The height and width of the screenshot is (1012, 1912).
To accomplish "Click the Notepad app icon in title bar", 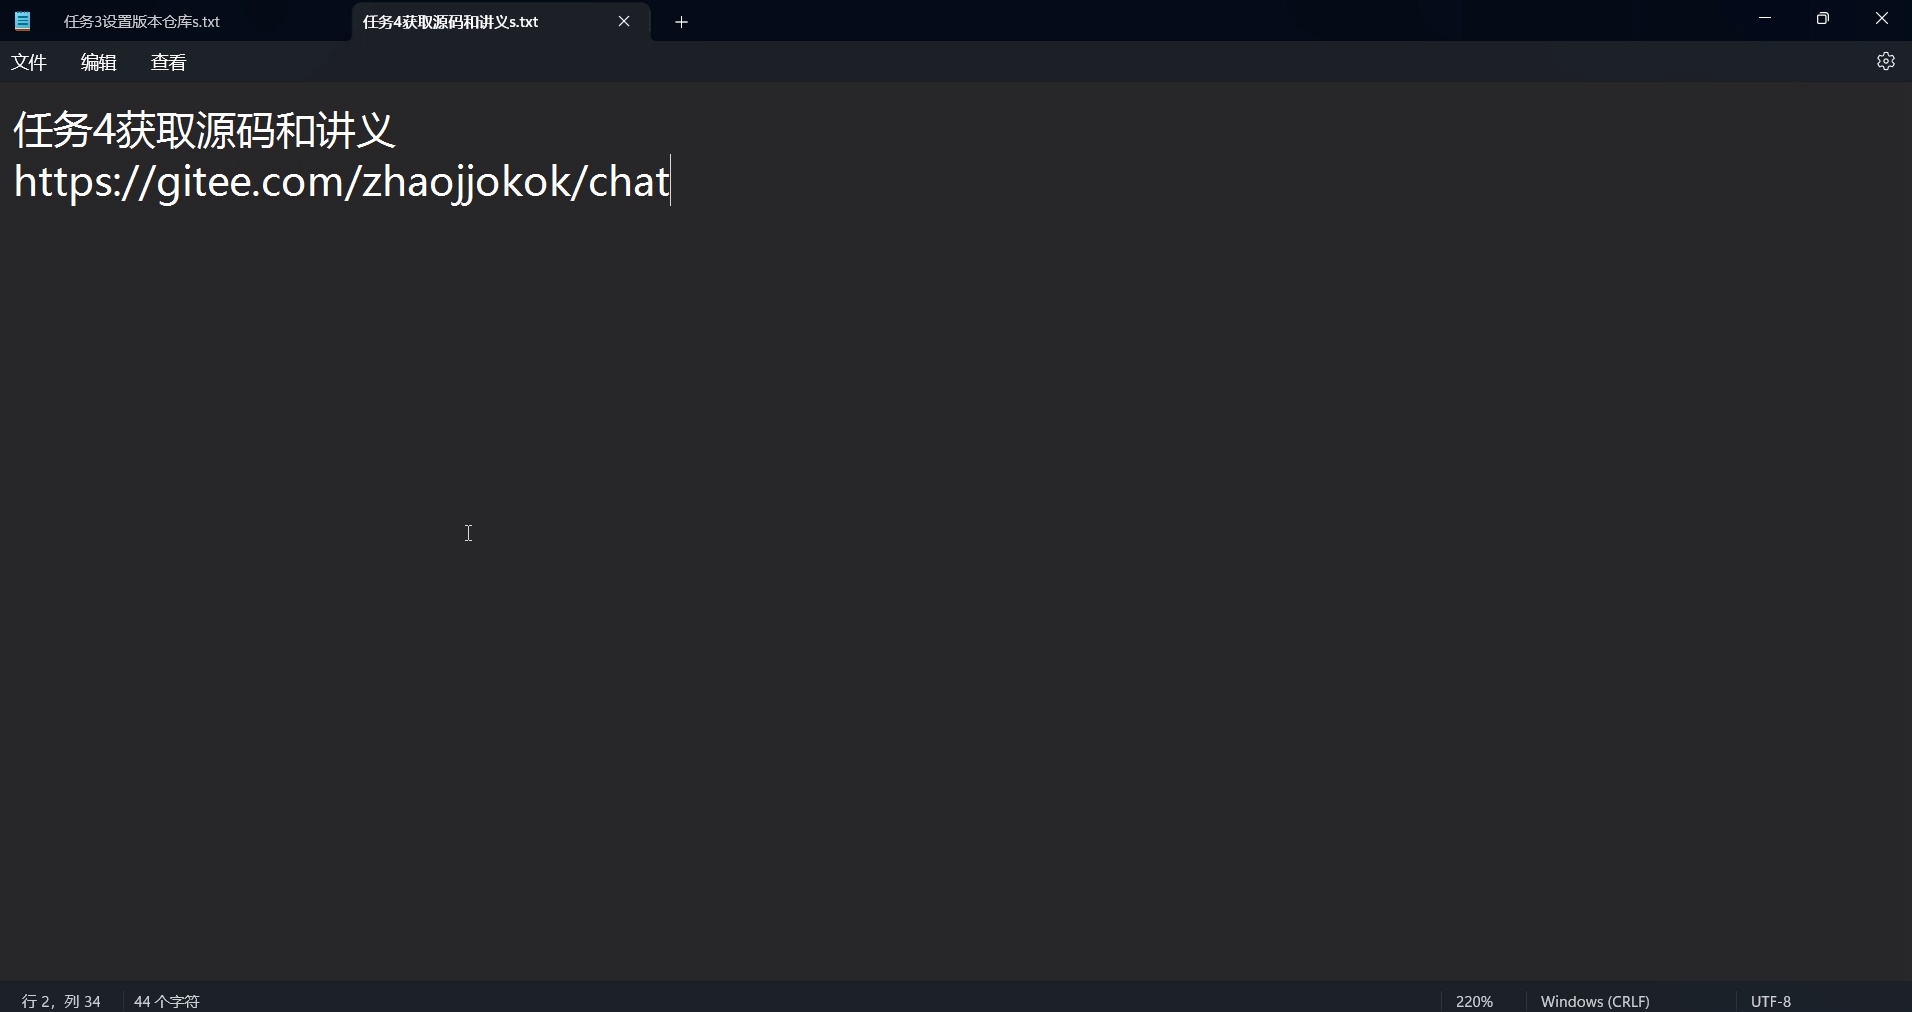I will click(22, 21).
